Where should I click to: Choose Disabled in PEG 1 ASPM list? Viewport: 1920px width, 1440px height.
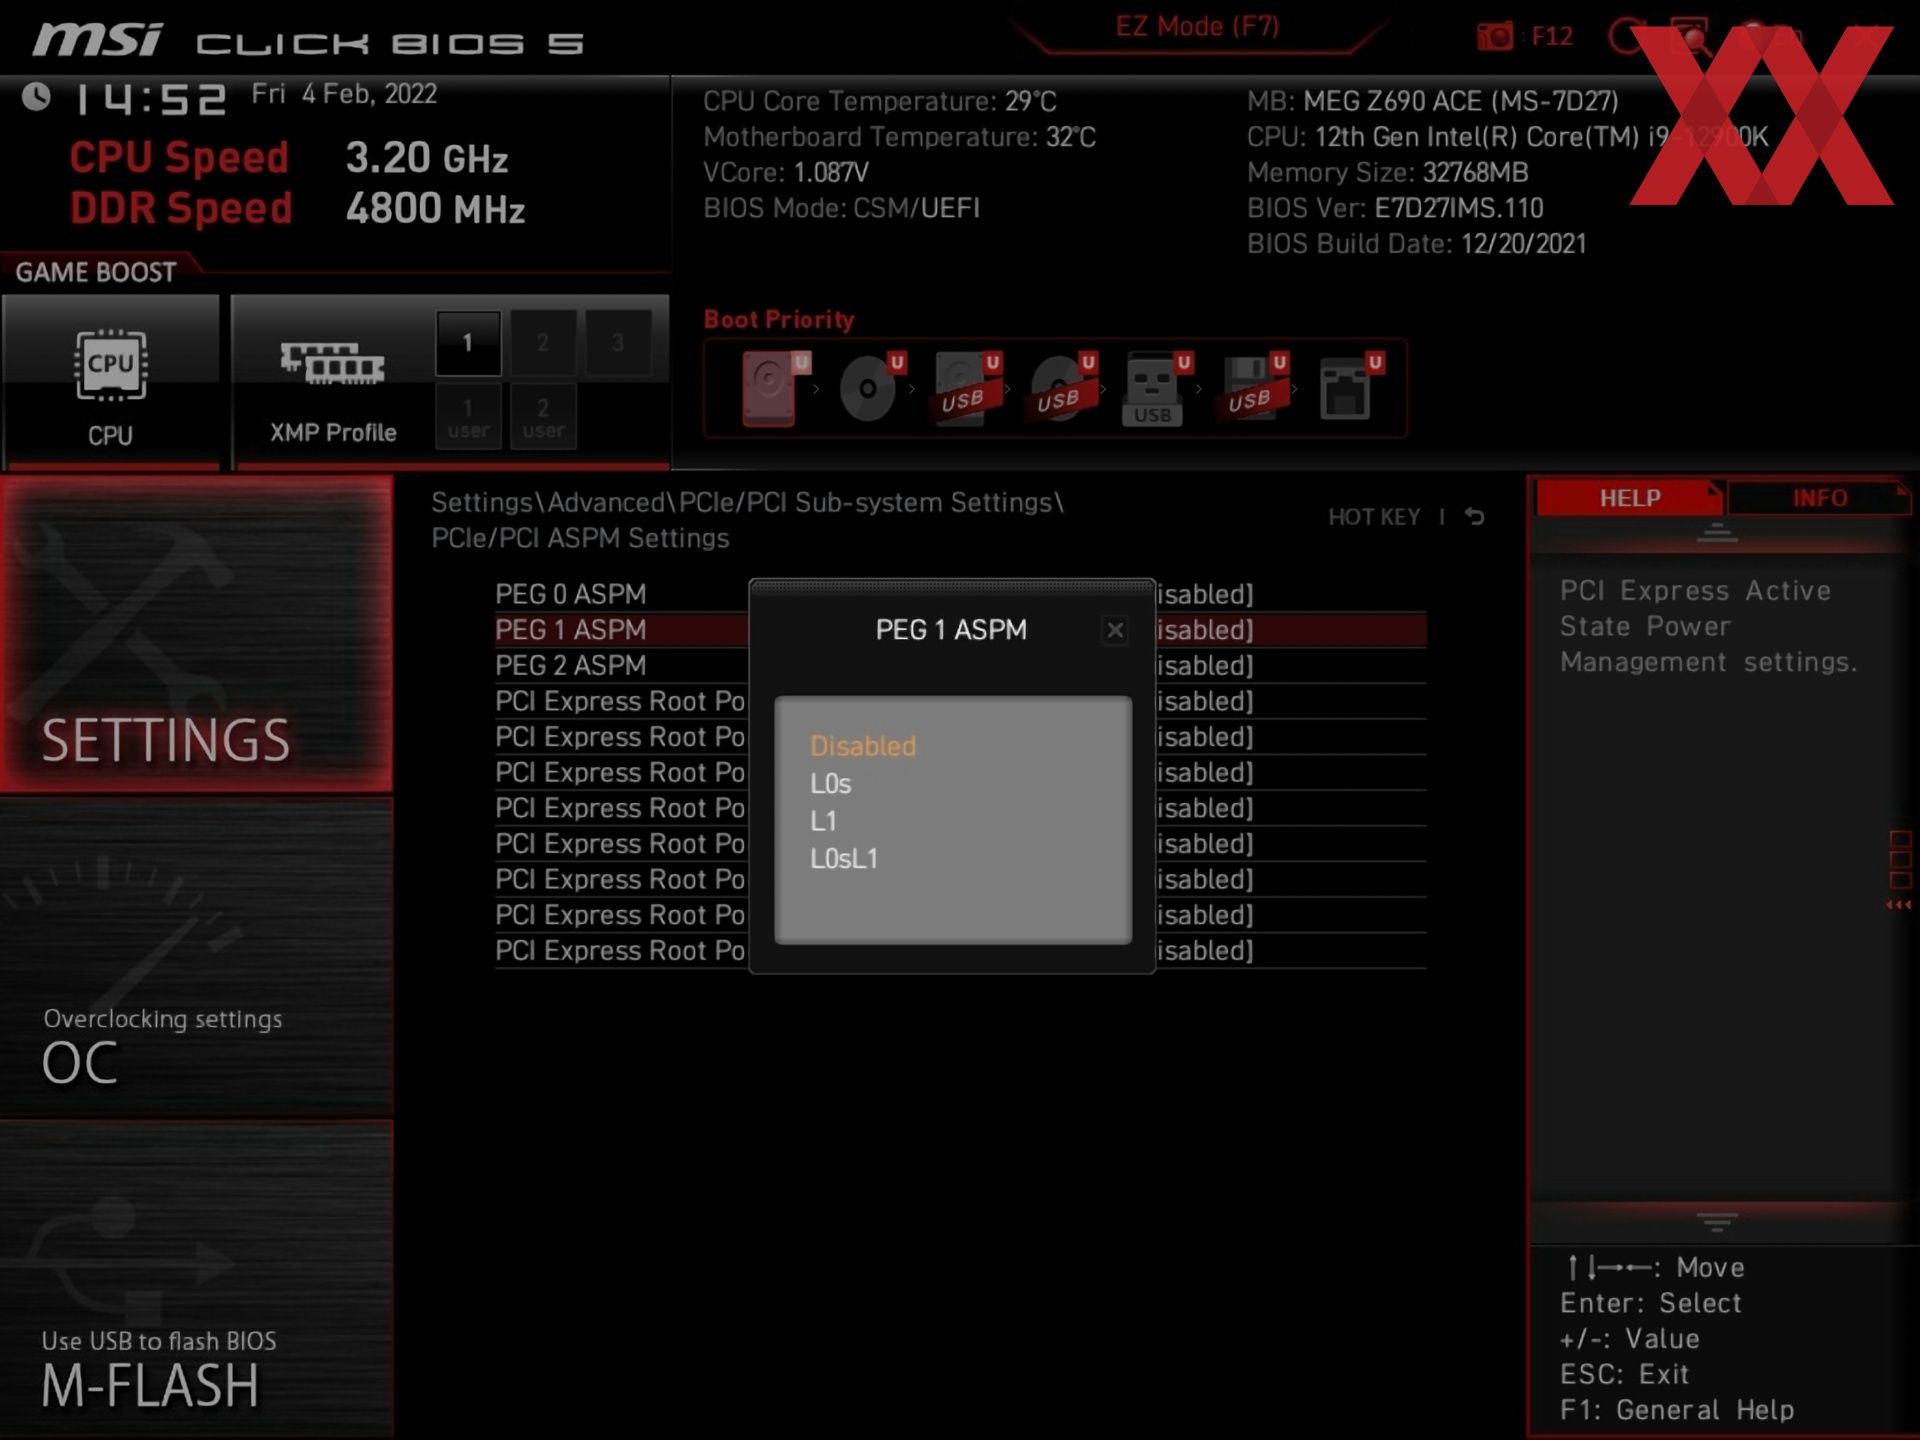pyautogui.click(x=863, y=746)
